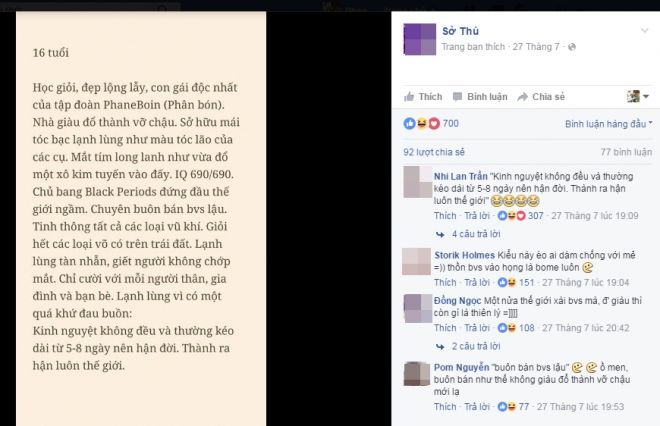Click Trả lời under Storik Holmes's comment
The height and width of the screenshot is (426, 660).
[477, 282]
